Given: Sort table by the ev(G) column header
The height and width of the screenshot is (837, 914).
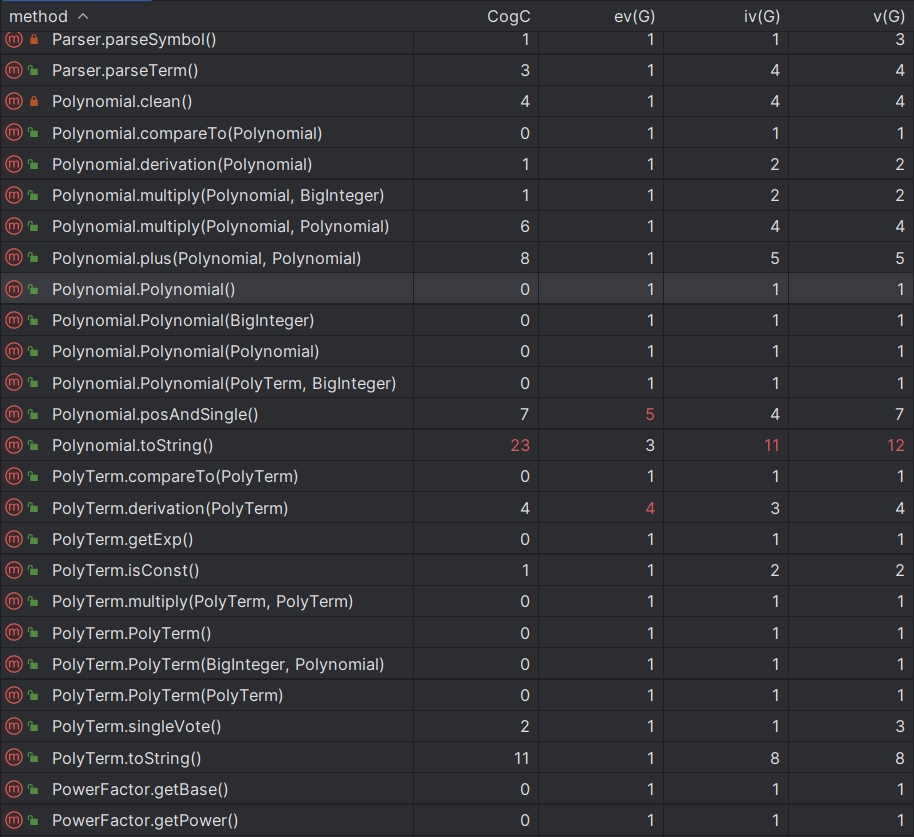Looking at the screenshot, I should (634, 16).
